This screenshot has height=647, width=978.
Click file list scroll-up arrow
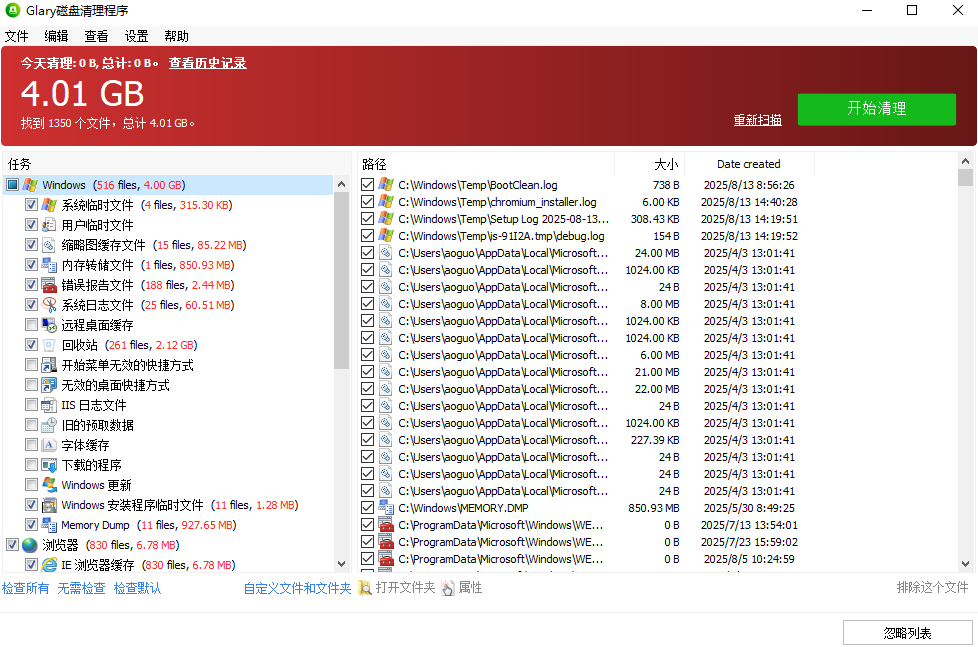[966, 161]
